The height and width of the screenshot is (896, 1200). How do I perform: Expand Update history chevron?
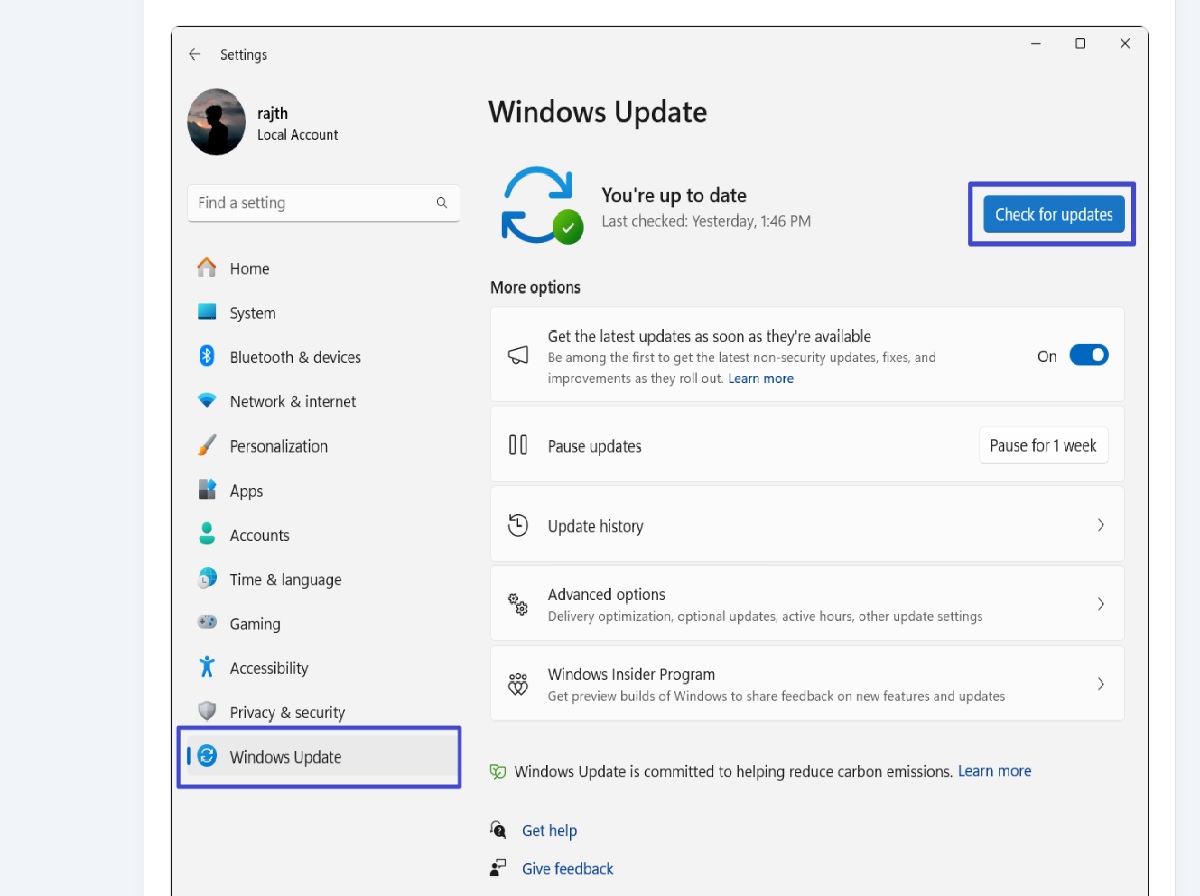tap(1100, 525)
